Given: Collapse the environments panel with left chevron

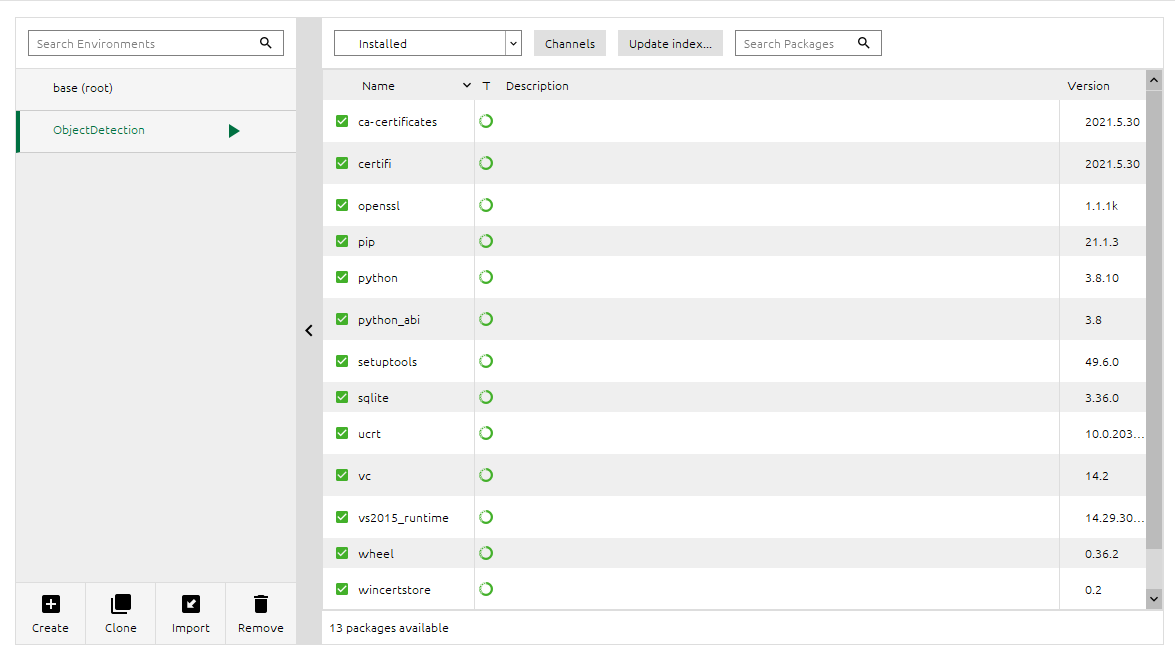Looking at the screenshot, I should point(309,331).
